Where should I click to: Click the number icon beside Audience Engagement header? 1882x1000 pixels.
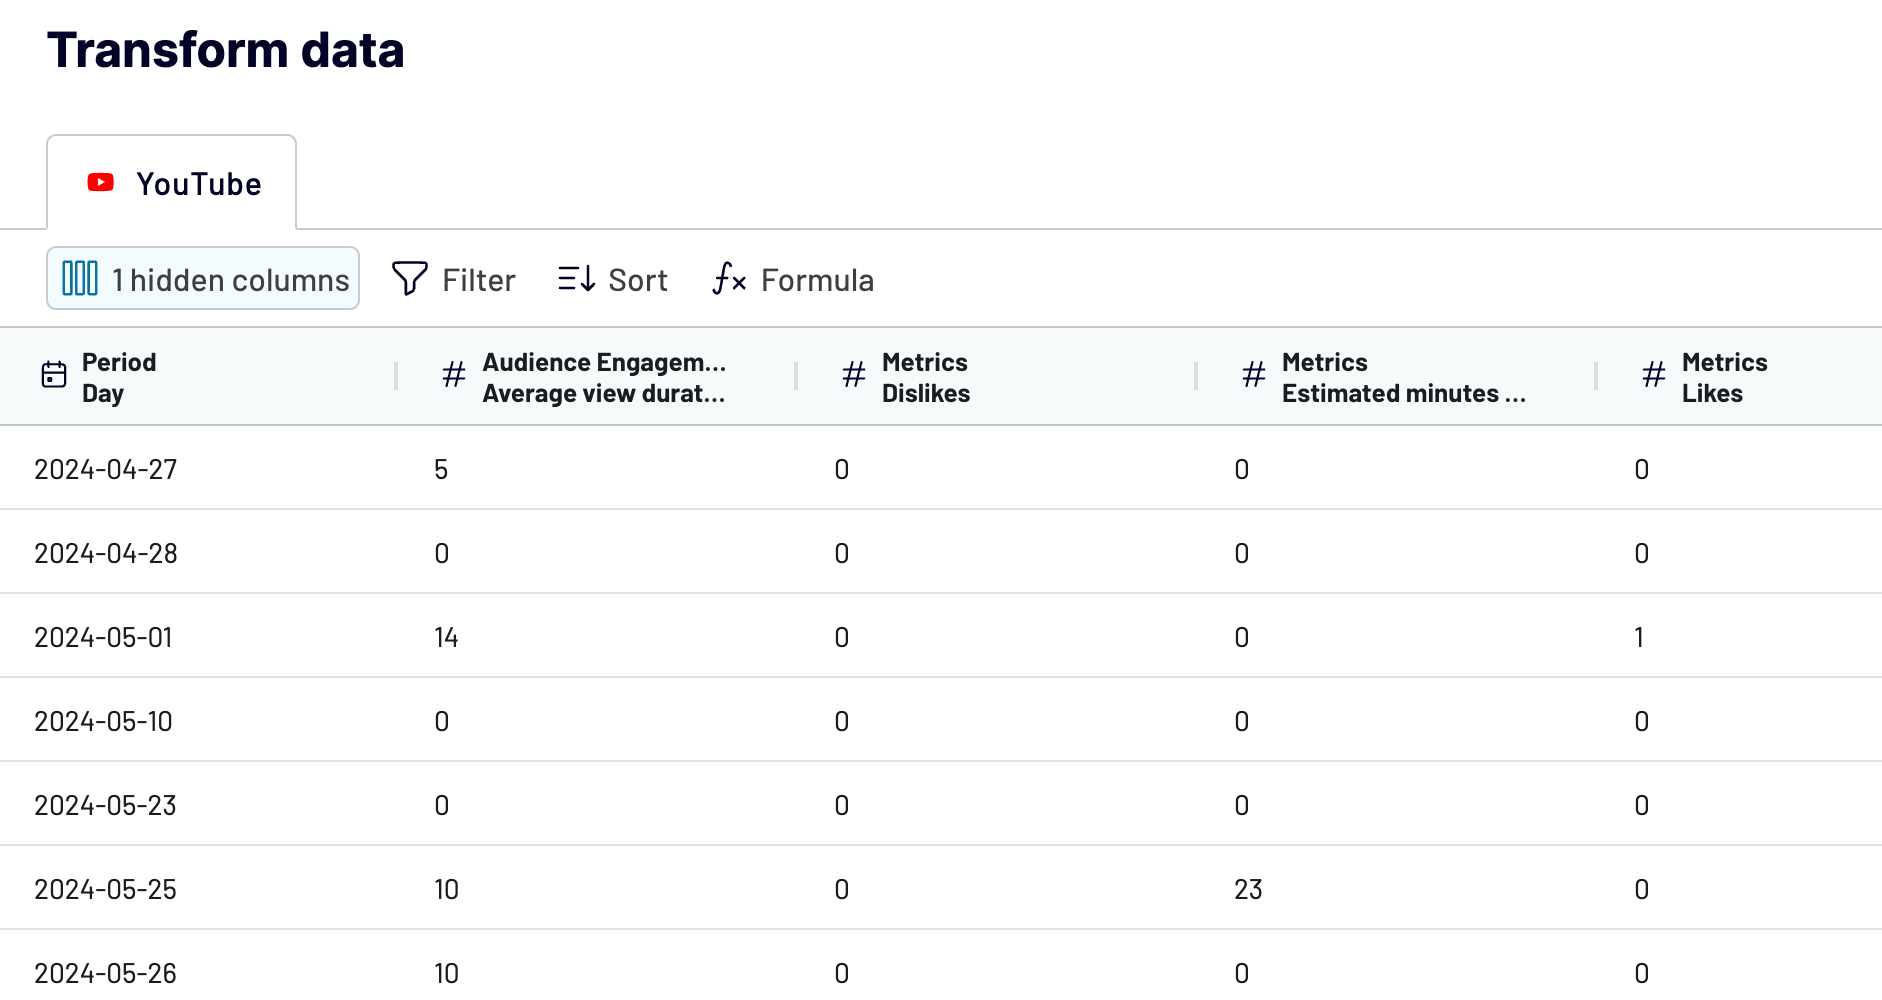pyautogui.click(x=454, y=375)
